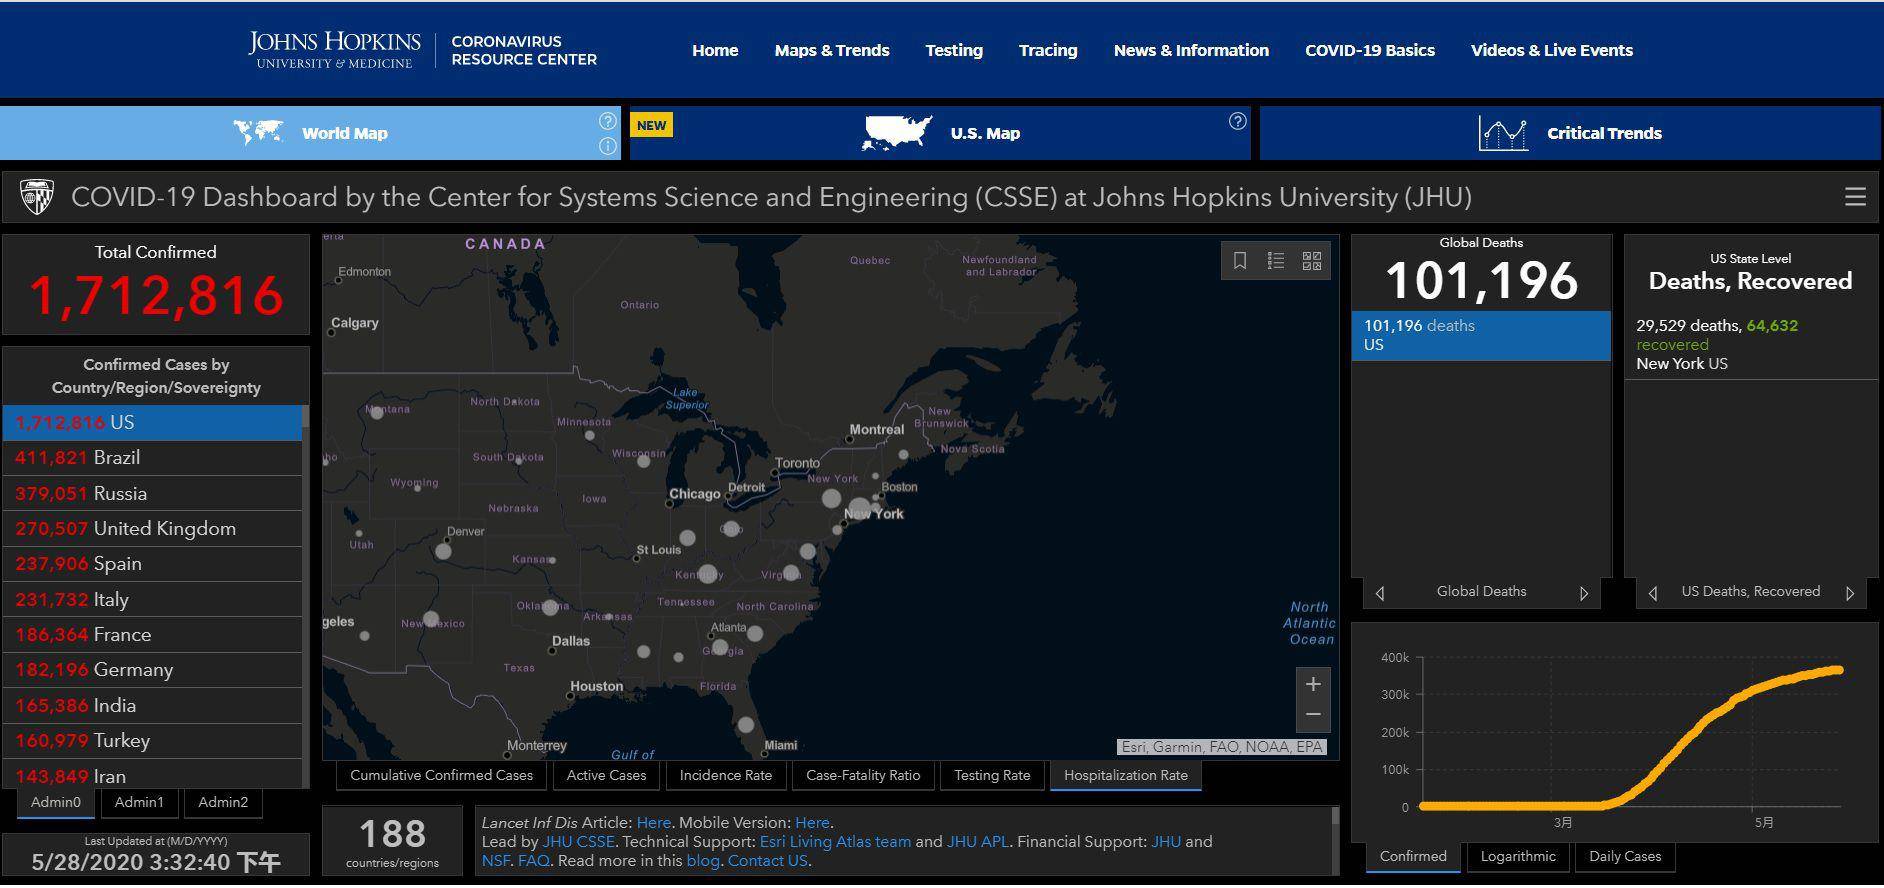The height and width of the screenshot is (888, 1884).
Task: Zoom in on the map with plus button
Action: click(x=1313, y=684)
